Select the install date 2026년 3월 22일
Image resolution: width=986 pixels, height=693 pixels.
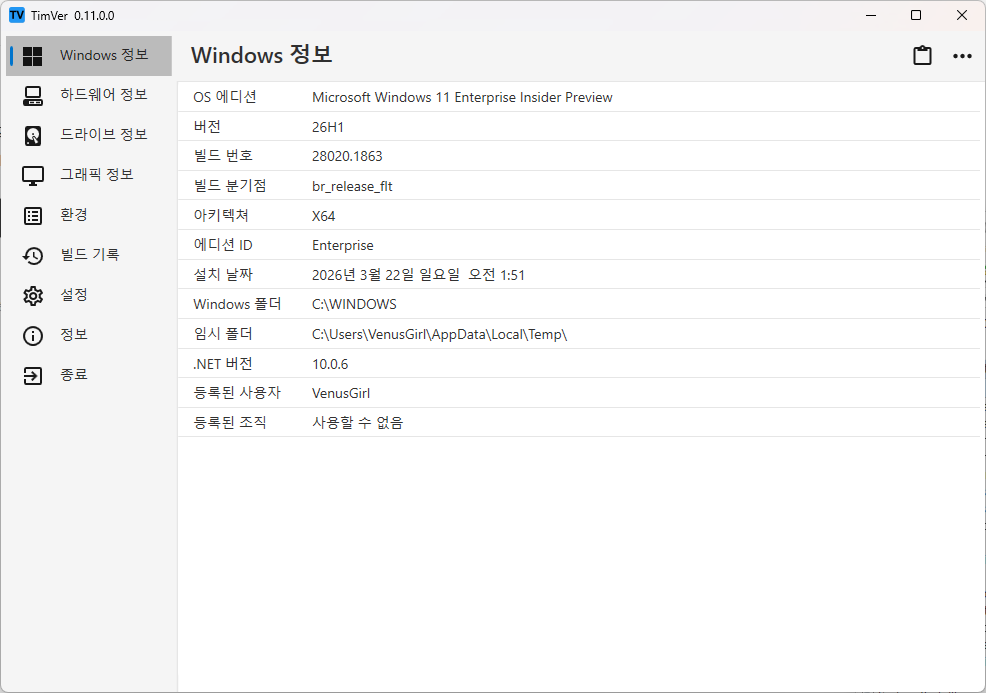[418, 275]
